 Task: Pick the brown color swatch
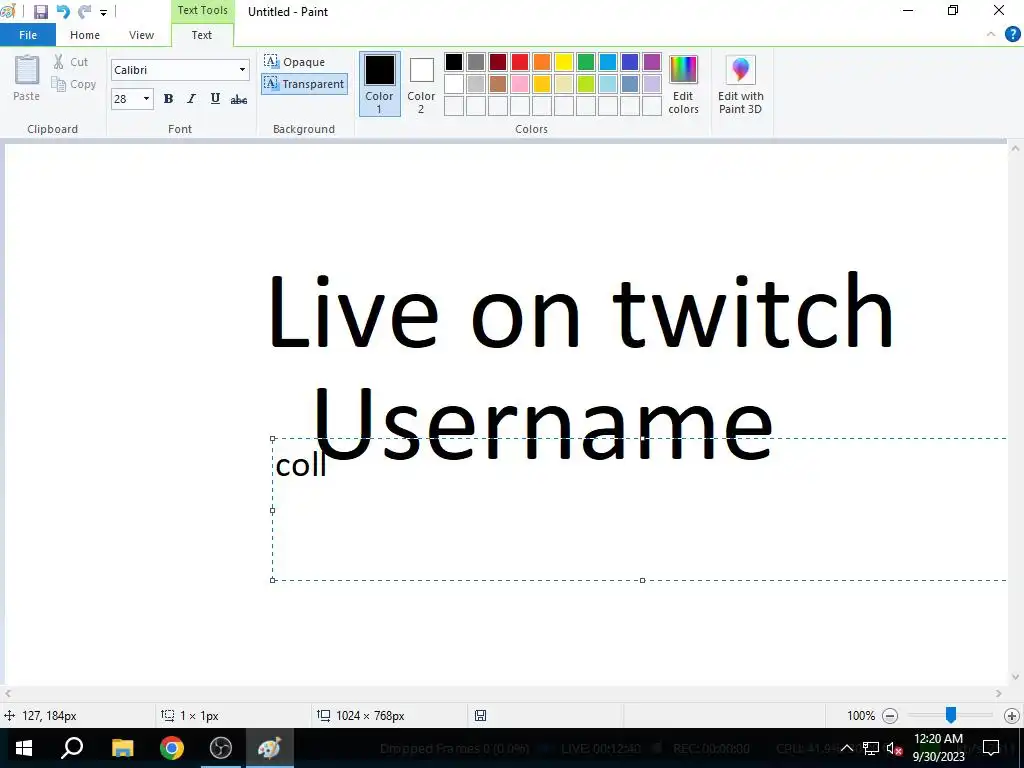tap(498, 84)
